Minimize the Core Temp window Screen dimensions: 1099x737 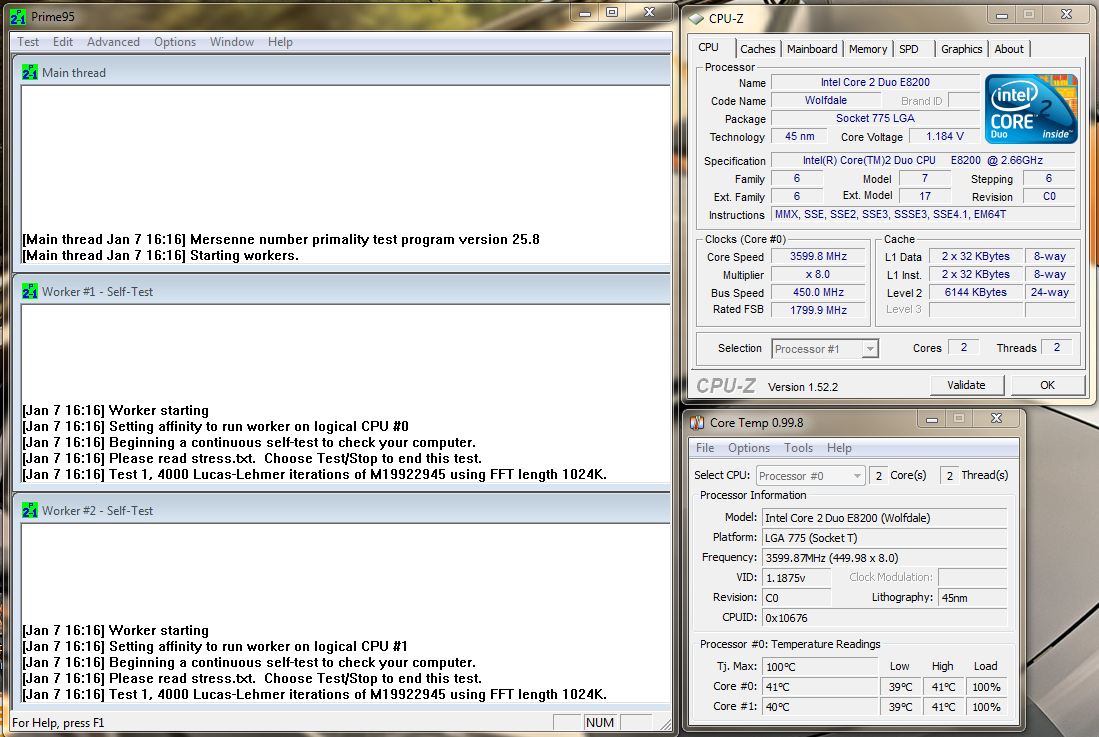pos(931,420)
